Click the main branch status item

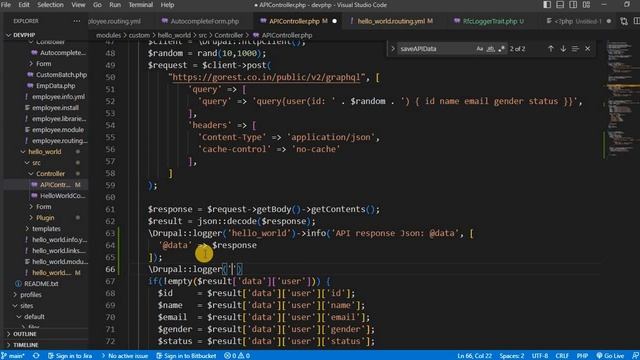tap(13, 356)
